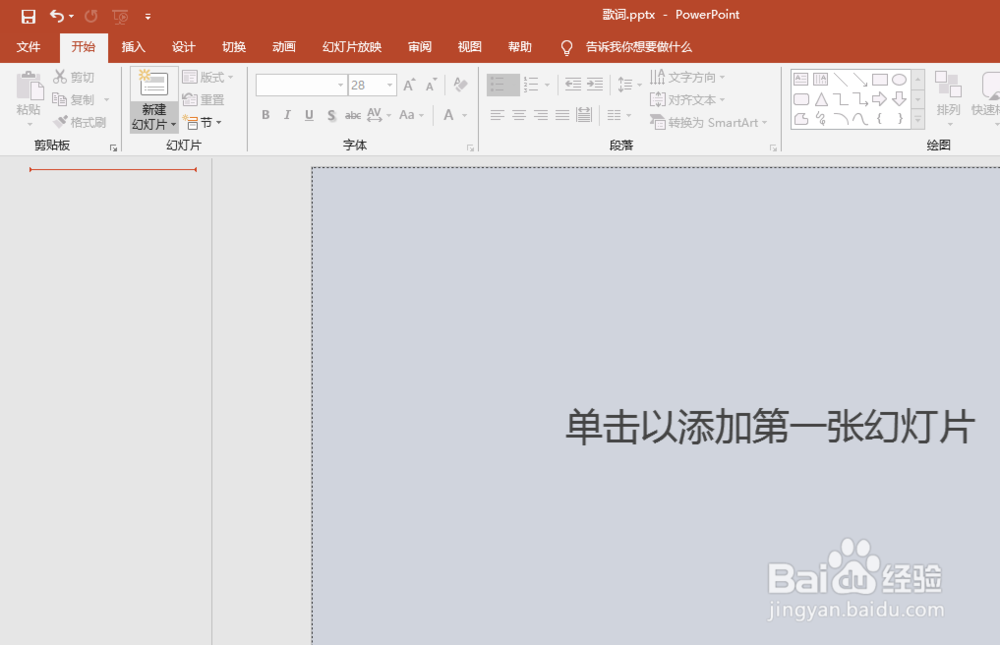Go to the 动画 ribbon tab

pos(284,47)
